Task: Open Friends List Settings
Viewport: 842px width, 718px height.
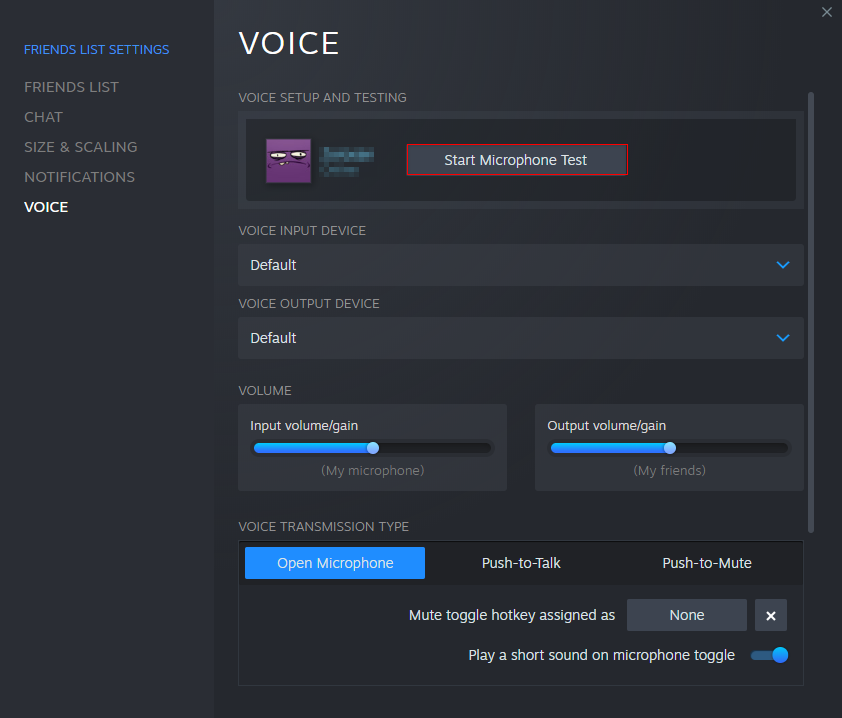Action: point(96,49)
